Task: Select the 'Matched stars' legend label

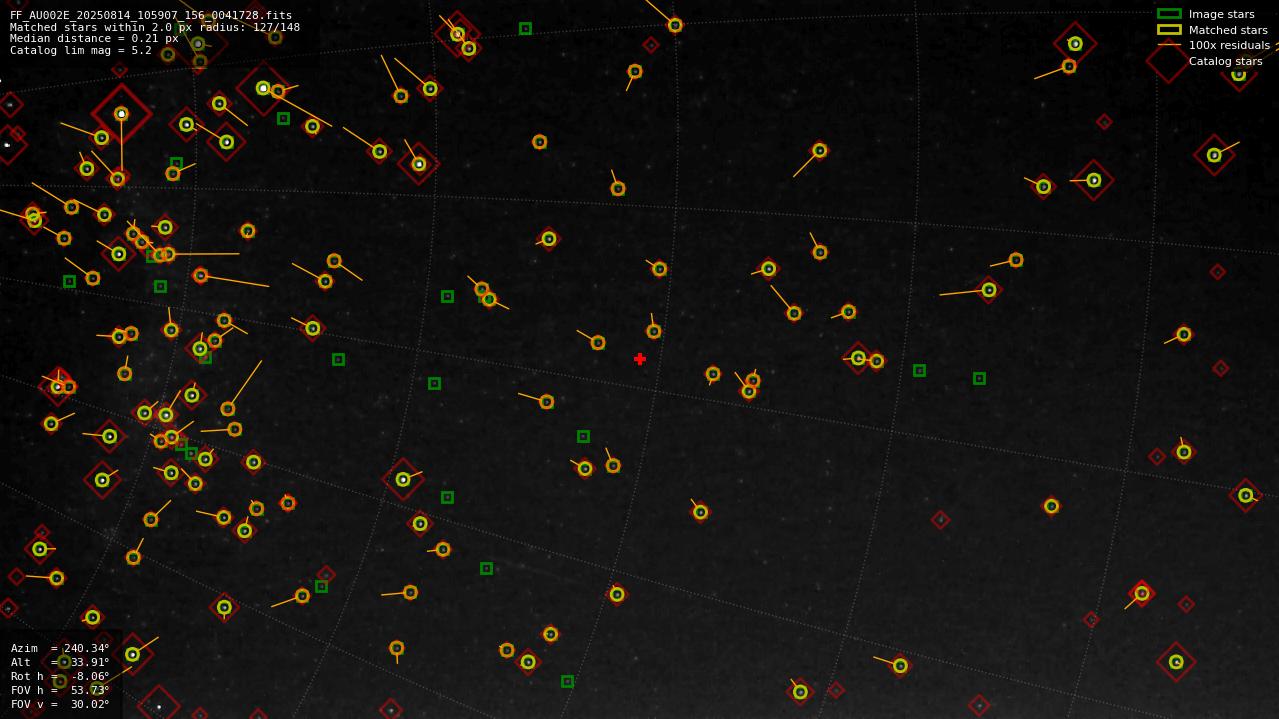Action: [x=1228, y=30]
